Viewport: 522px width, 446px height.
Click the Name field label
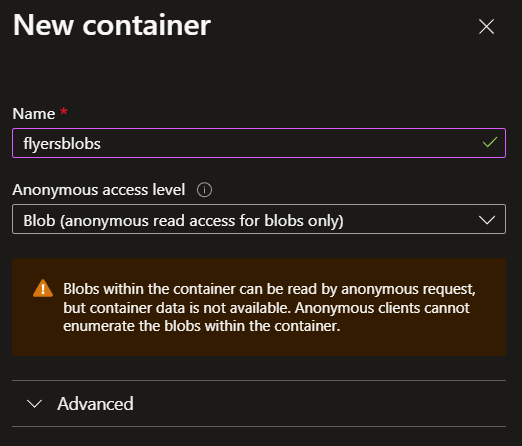34,114
